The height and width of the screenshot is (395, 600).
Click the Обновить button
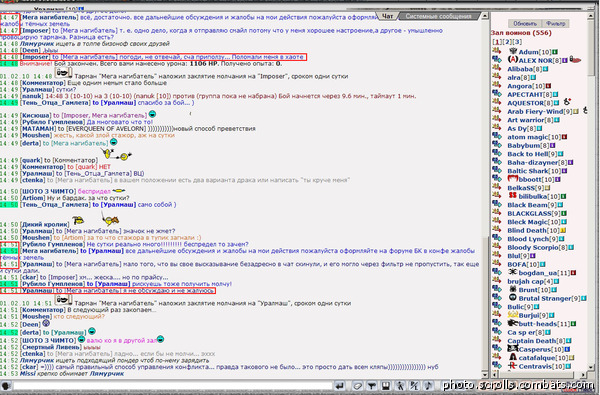(525, 24)
